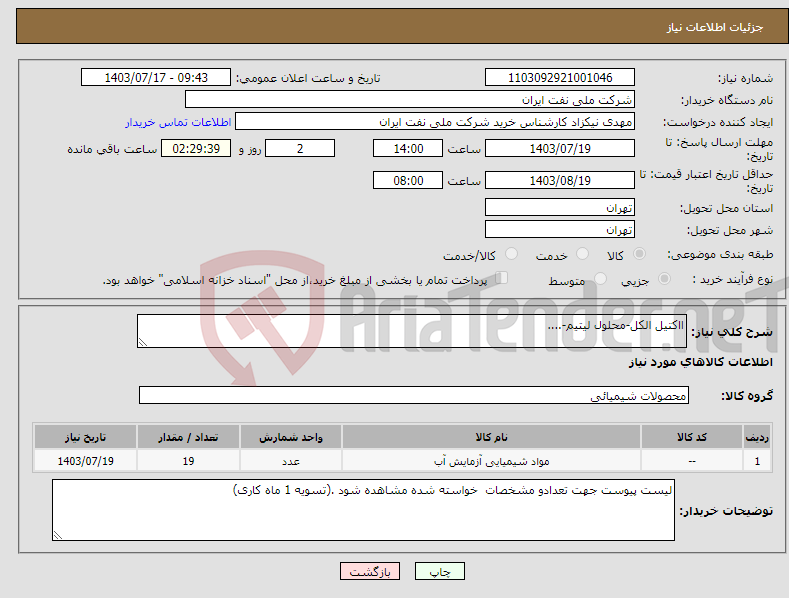Click the delivery province field تهران
This screenshot has height=598, width=789.
click(x=560, y=207)
